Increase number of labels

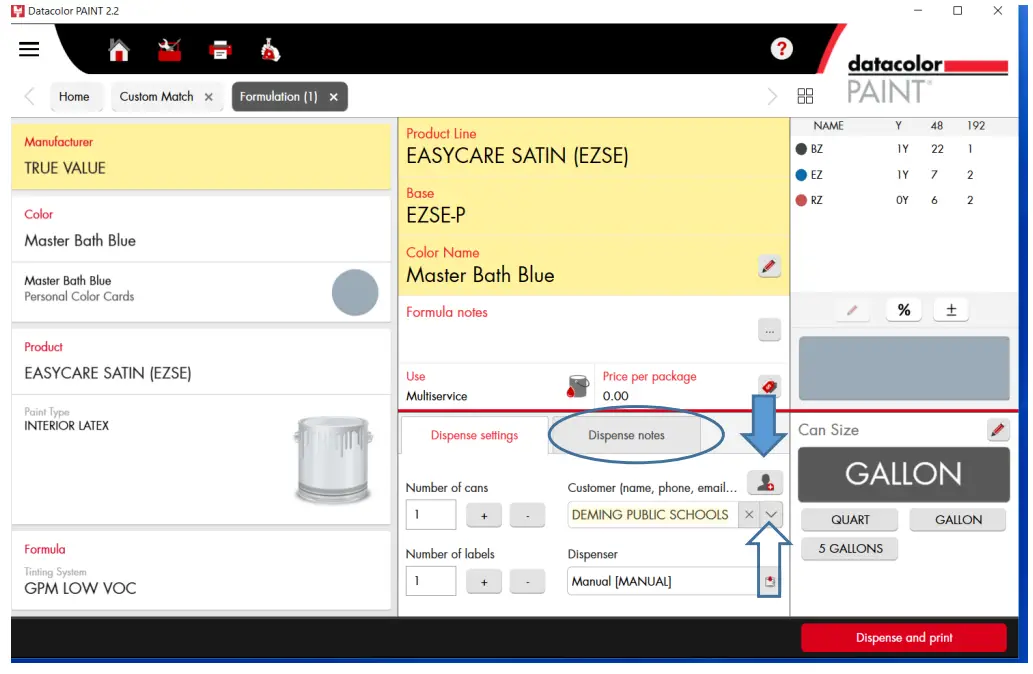click(x=484, y=582)
